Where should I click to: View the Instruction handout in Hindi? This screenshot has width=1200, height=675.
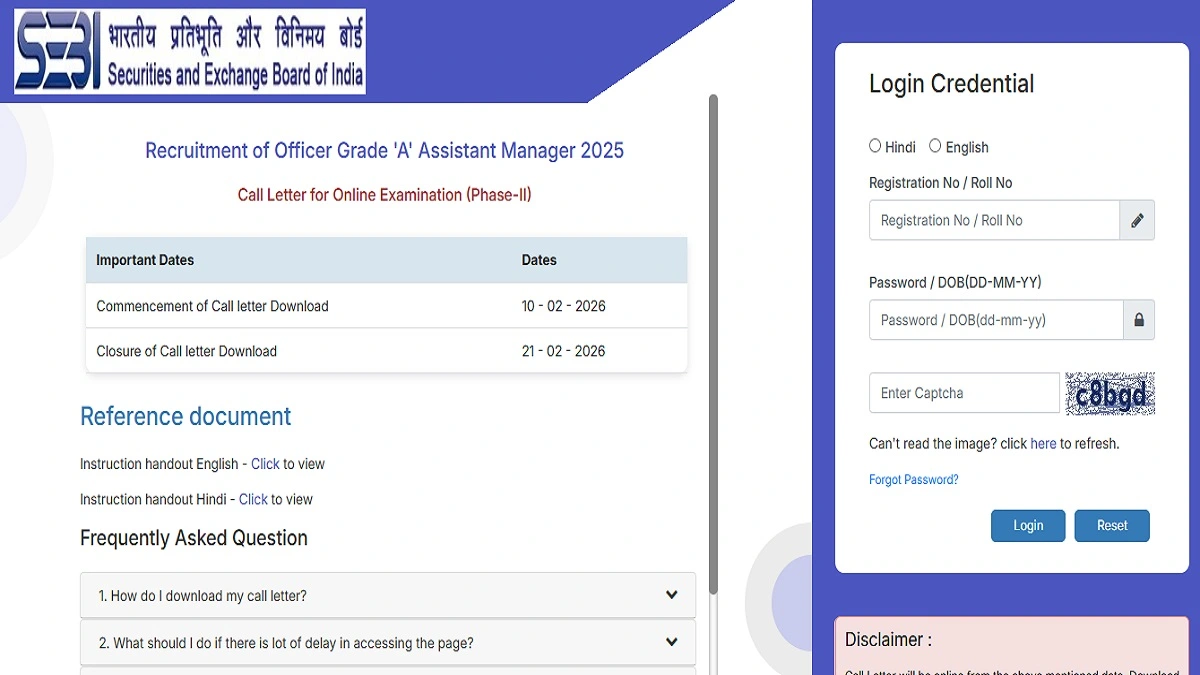(x=253, y=499)
